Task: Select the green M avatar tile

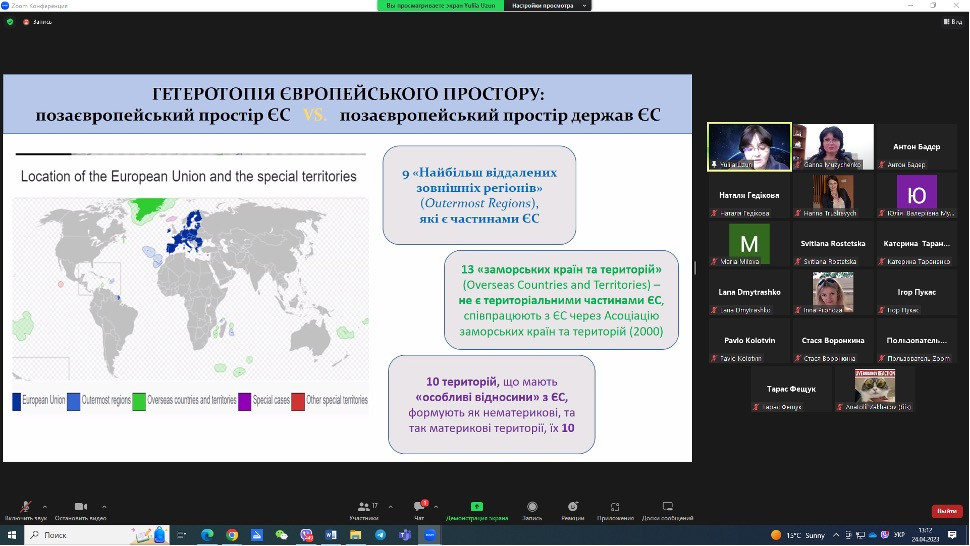Action: (x=749, y=244)
